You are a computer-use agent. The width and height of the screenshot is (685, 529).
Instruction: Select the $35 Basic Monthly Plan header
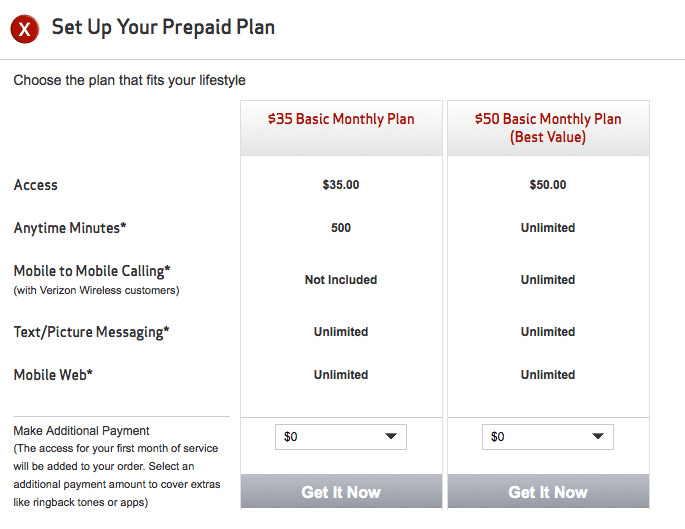pyautogui.click(x=341, y=119)
